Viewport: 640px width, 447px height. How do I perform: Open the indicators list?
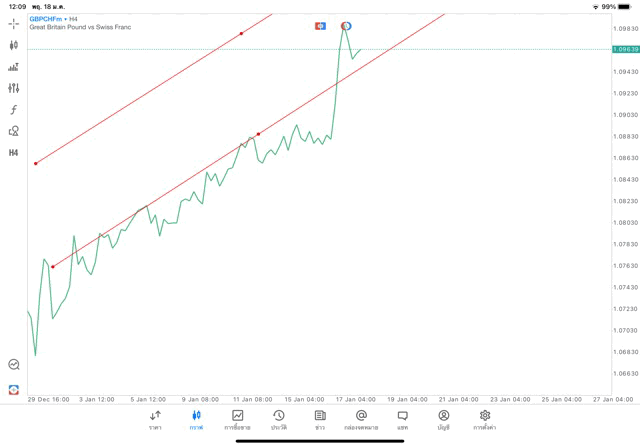tap(14, 67)
